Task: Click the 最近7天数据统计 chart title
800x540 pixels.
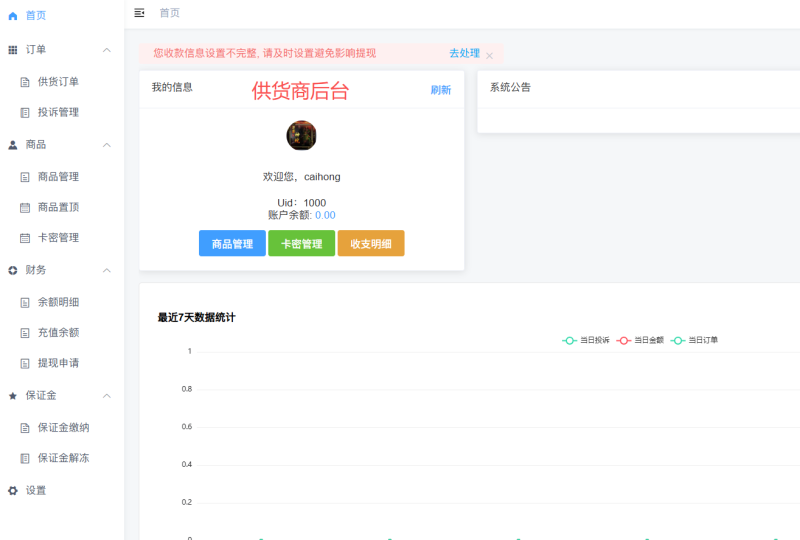Action: click(x=196, y=317)
